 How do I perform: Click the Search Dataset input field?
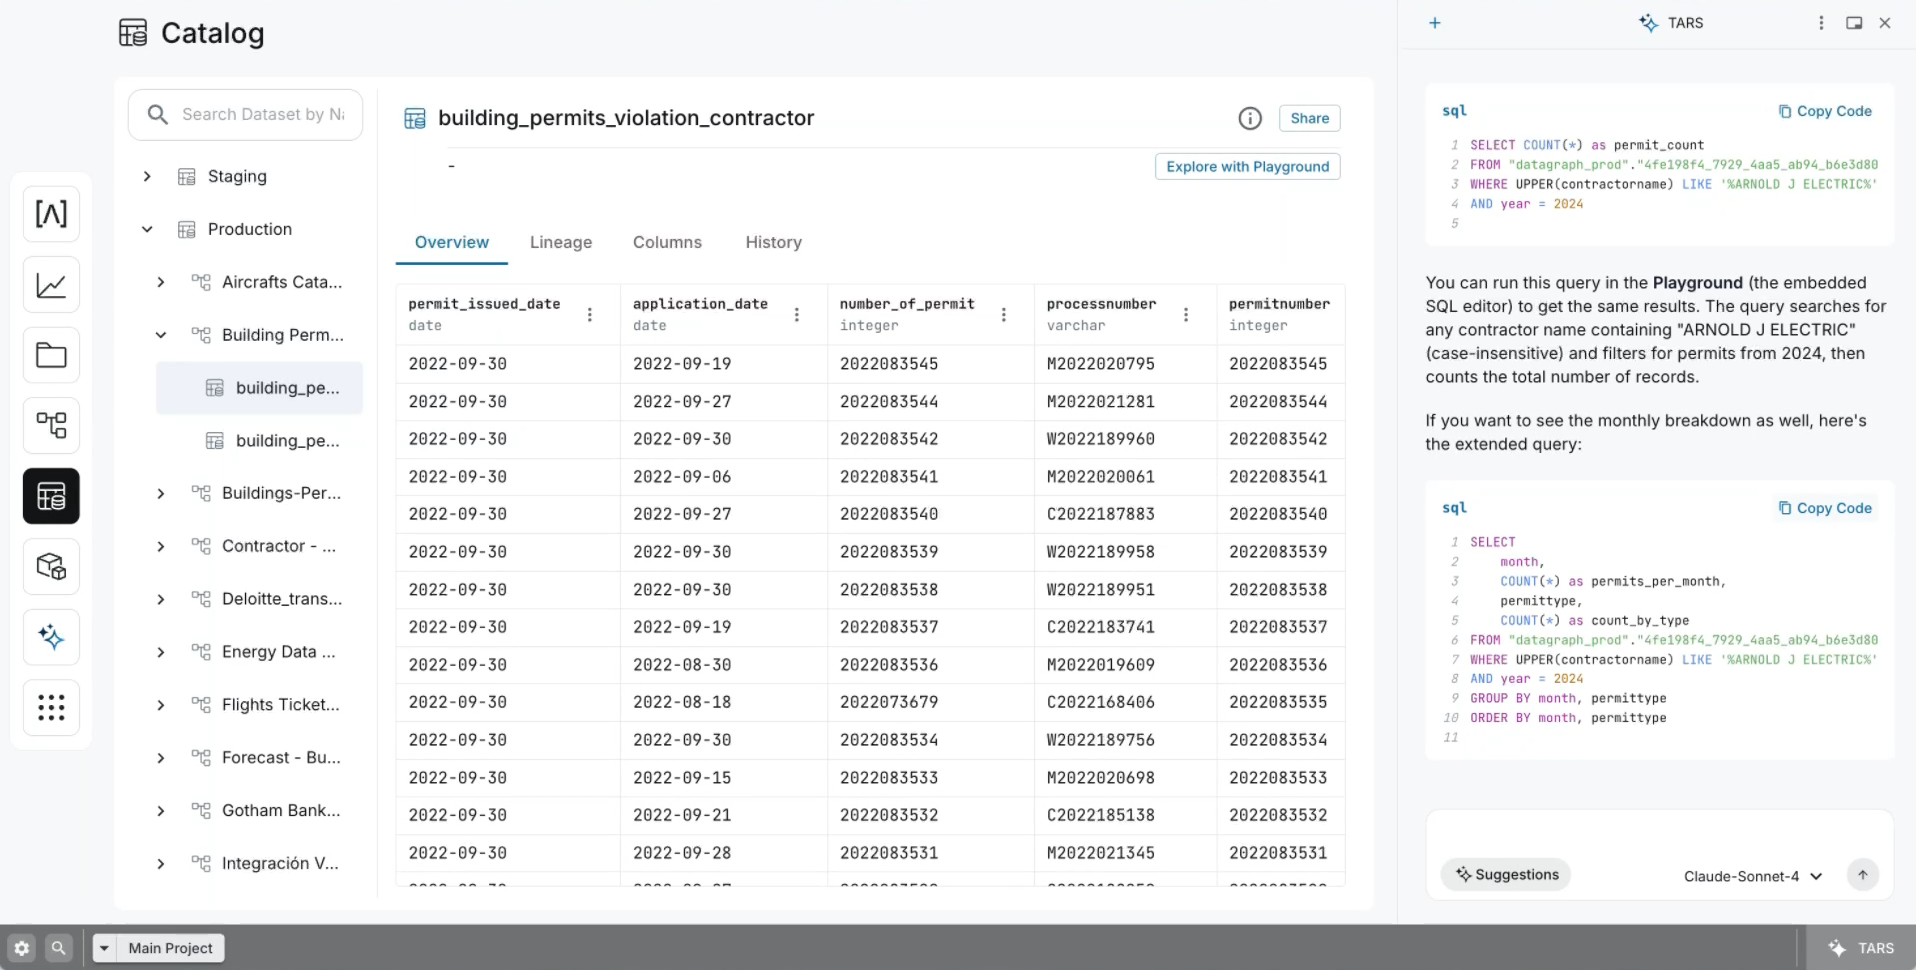pos(262,114)
